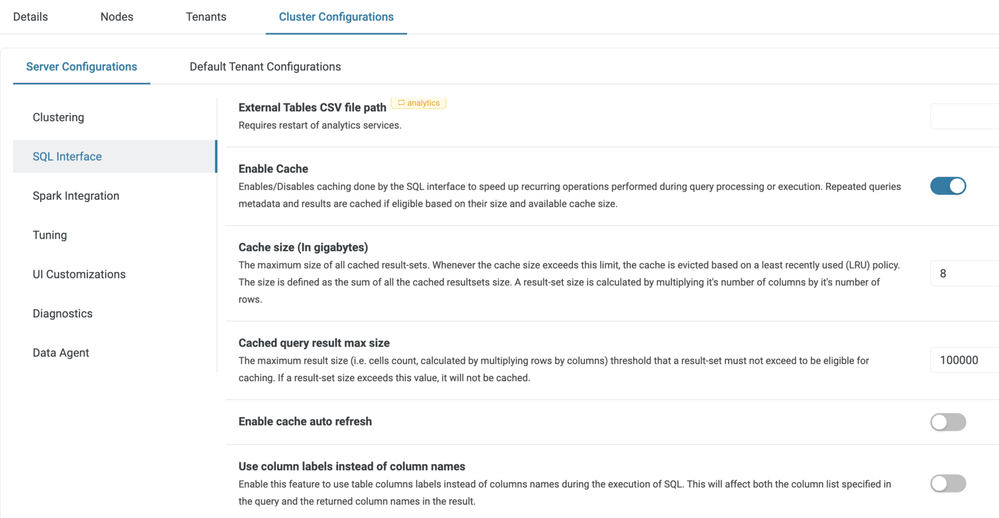
Task: Select the Cluster Configurations tab
Action: (x=336, y=17)
